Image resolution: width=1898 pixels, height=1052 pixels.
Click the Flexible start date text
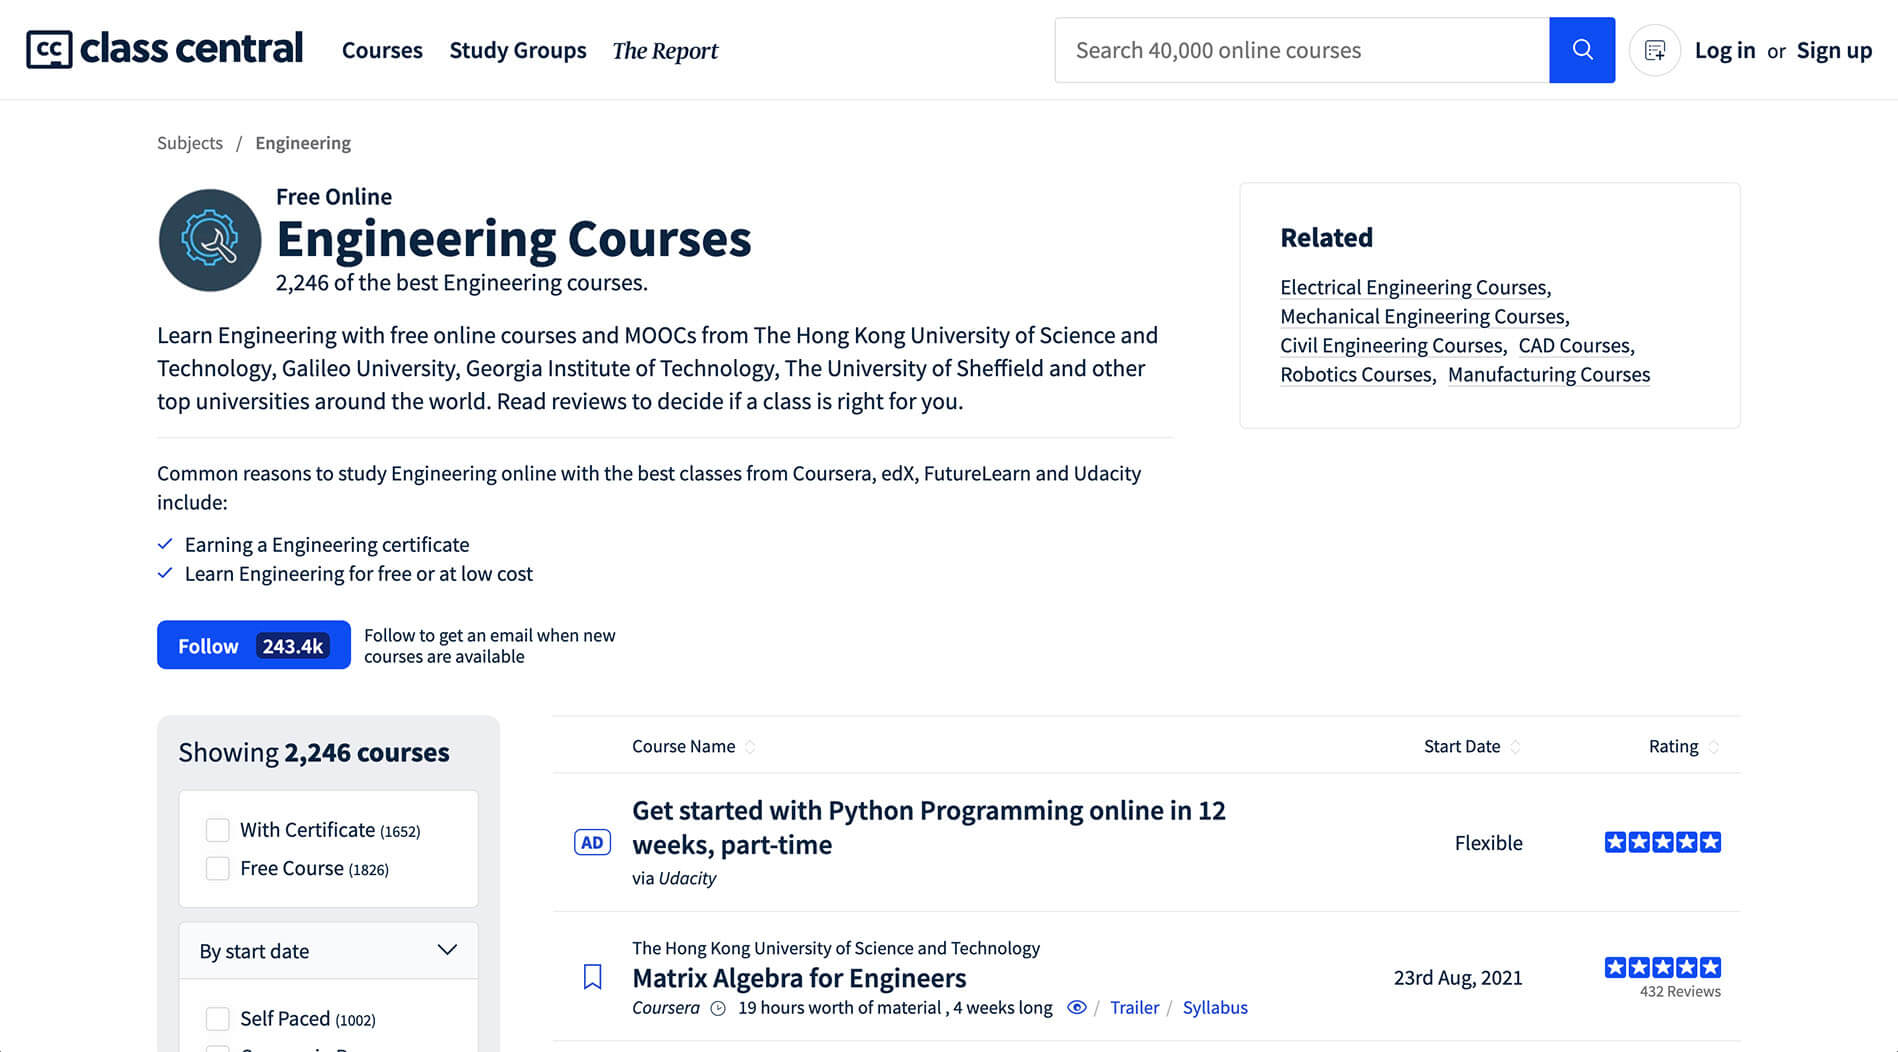tap(1488, 842)
